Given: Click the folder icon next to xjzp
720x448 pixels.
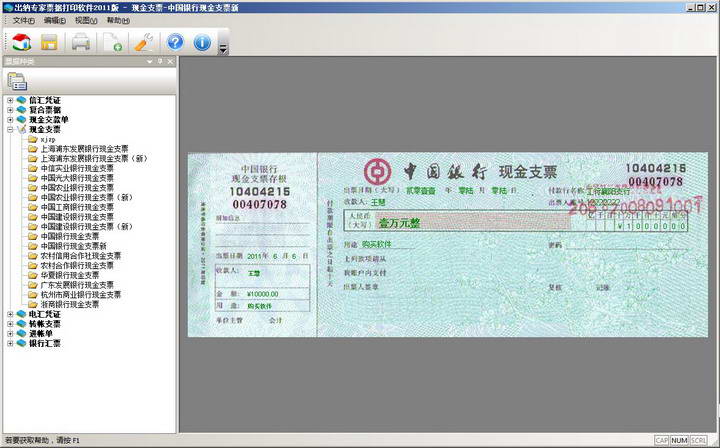Looking at the screenshot, I should click(x=32, y=139).
